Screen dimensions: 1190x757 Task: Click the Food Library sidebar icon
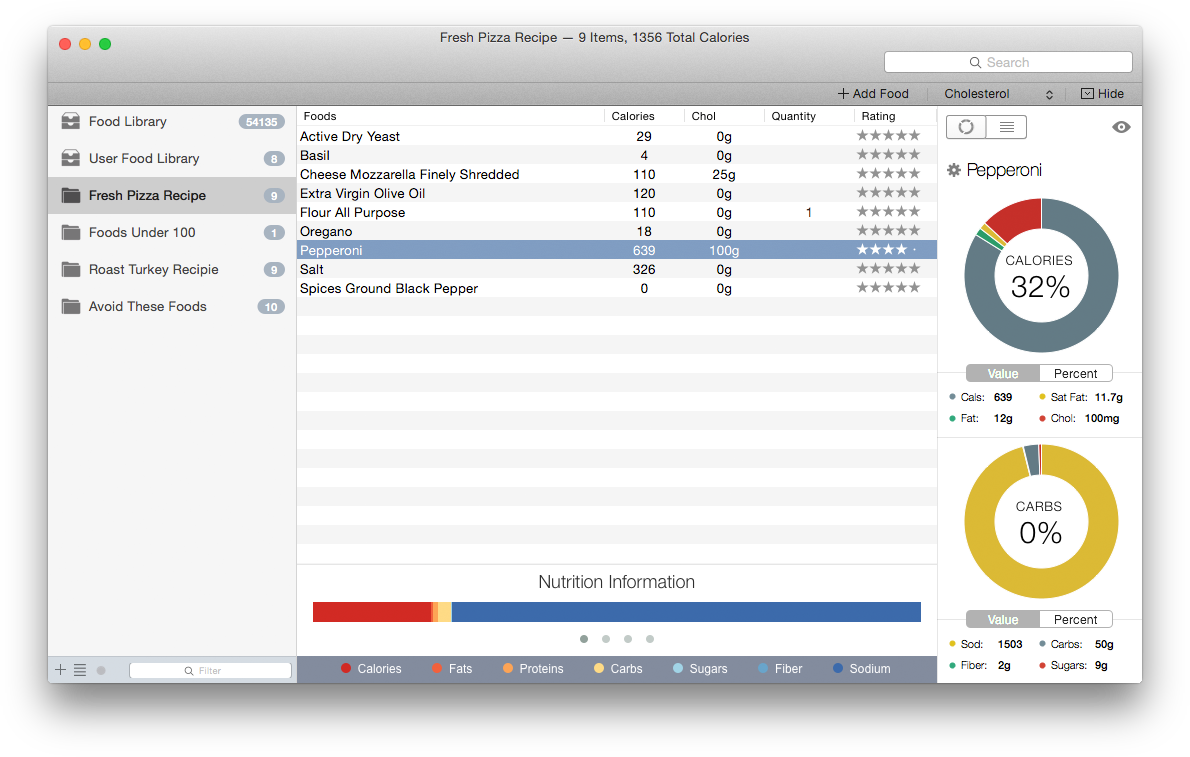pyautogui.click(x=69, y=121)
